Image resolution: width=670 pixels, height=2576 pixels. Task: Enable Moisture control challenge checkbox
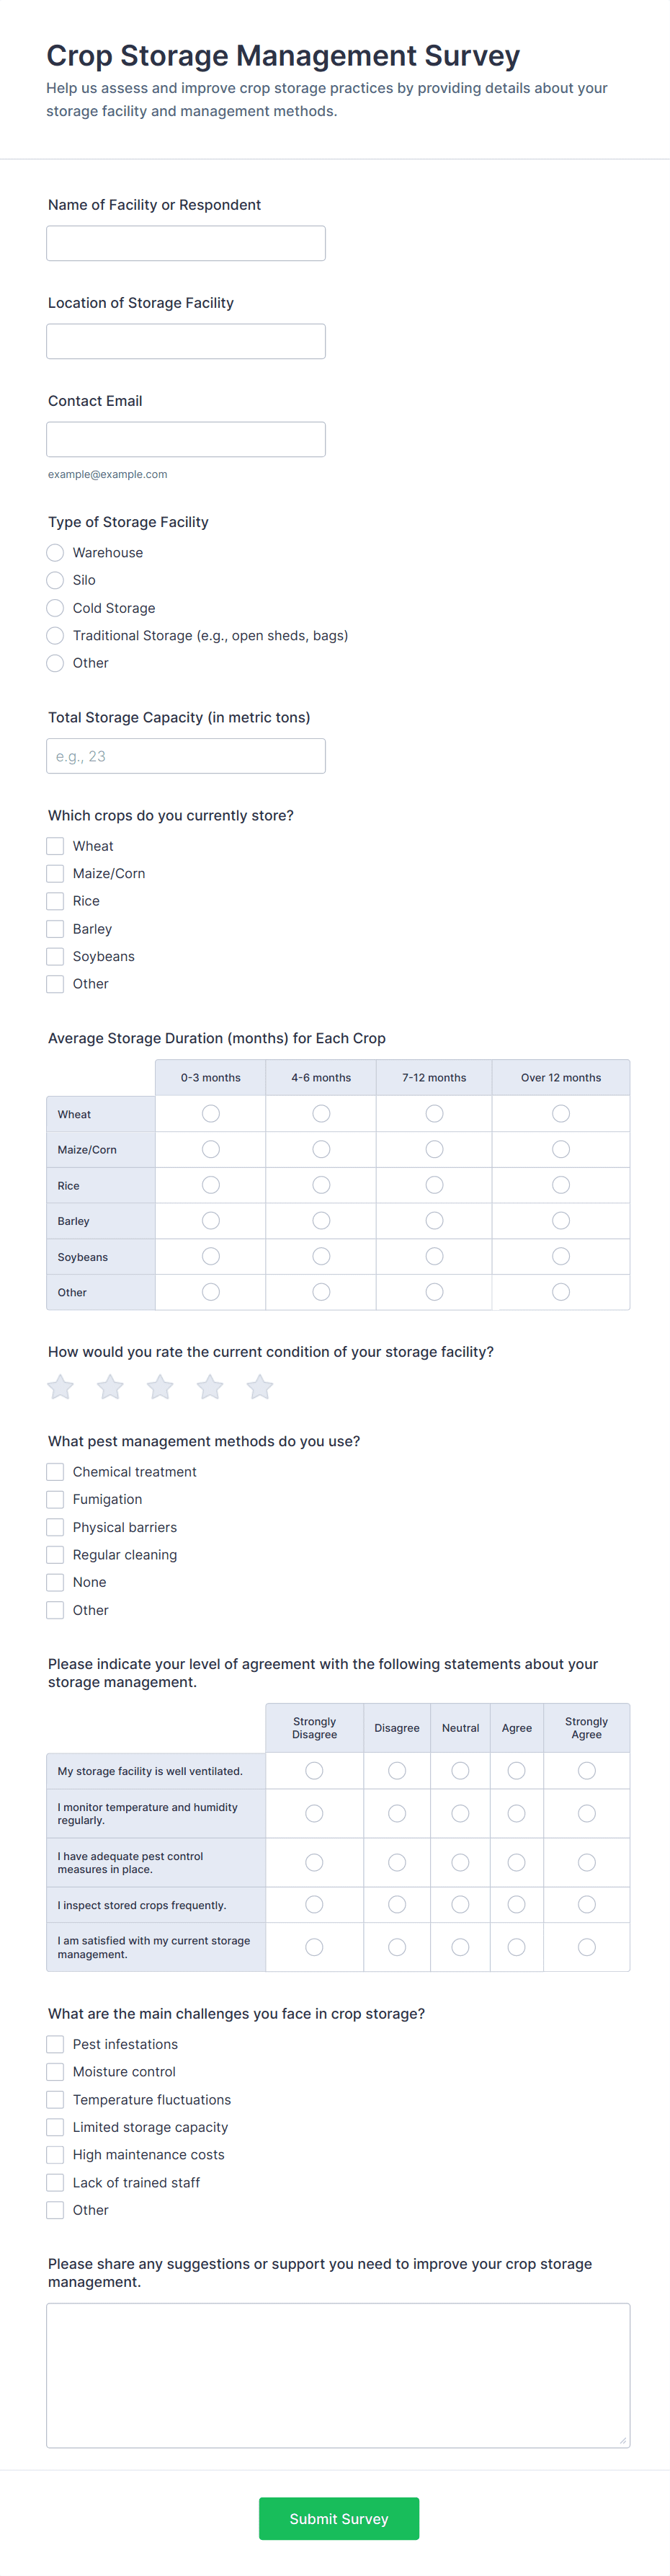coord(55,2072)
